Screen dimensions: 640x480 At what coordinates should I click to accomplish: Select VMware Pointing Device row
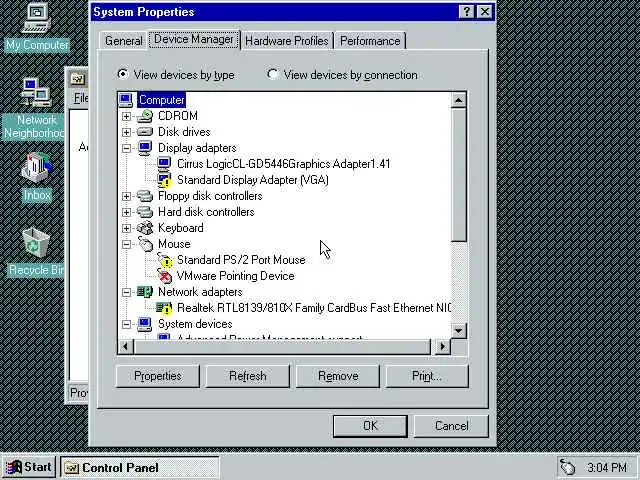click(x=236, y=276)
